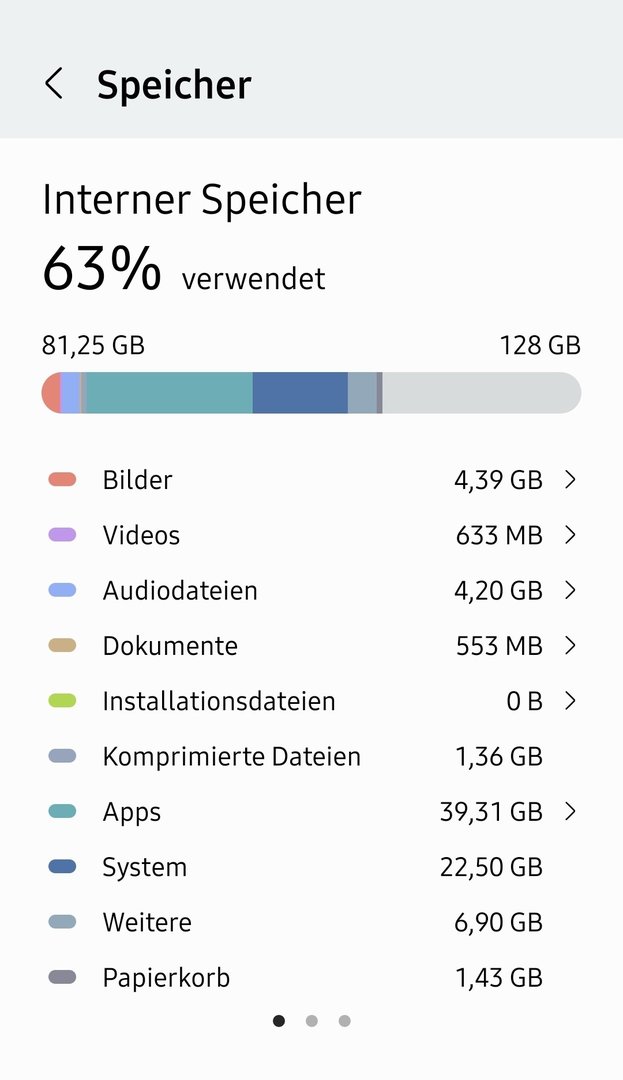Screen dimensions: 623x1080
Task: Open the chevron next to Apps 39,31 GB
Action: 570,811
